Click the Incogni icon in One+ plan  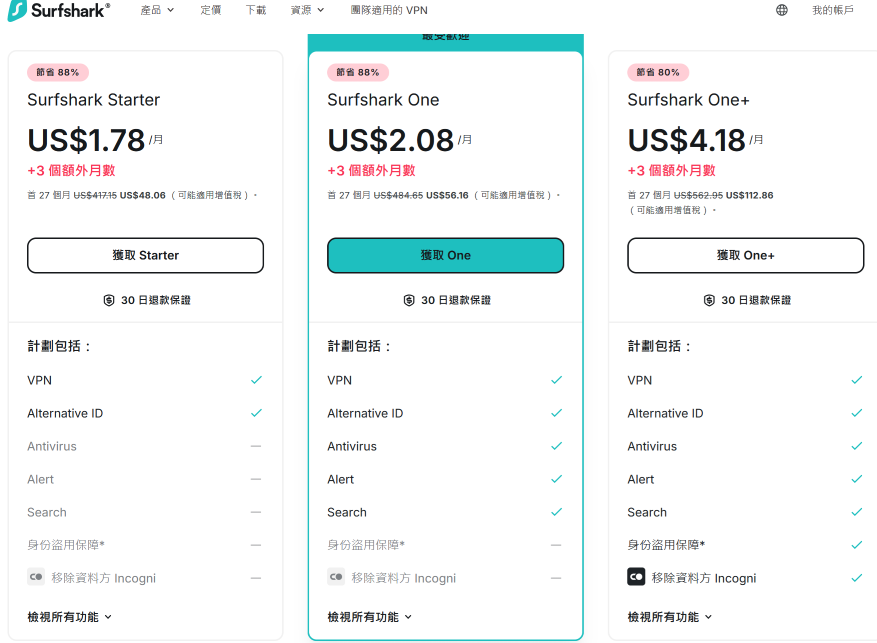[x=636, y=576]
